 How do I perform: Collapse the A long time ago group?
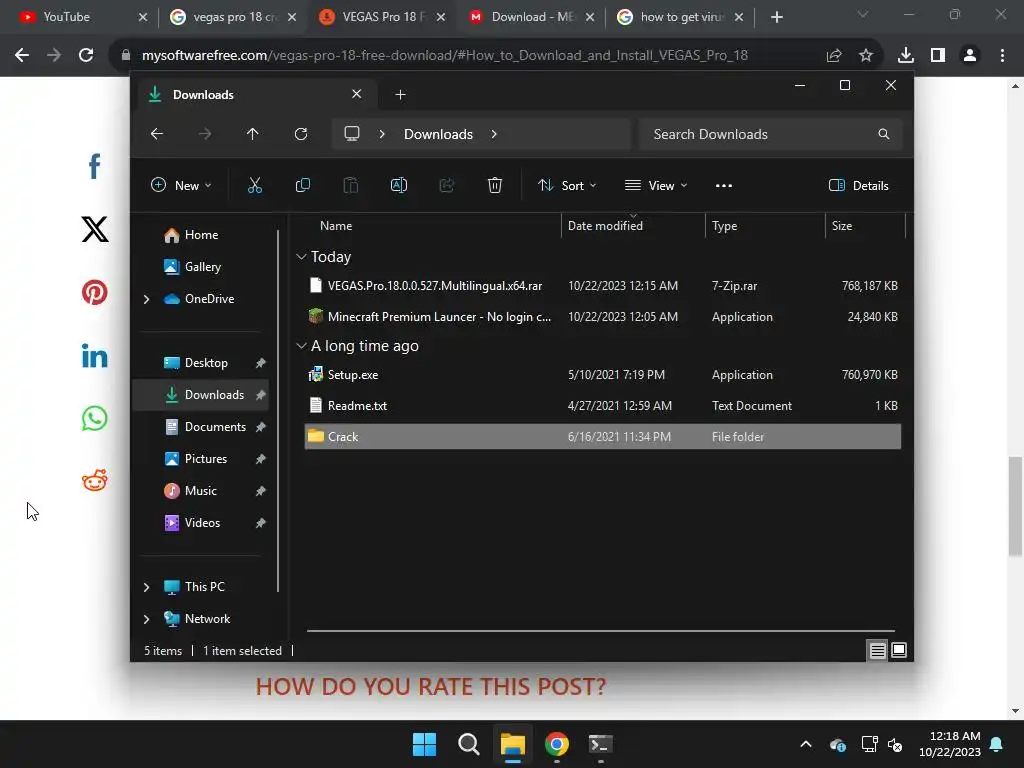[301, 345]
